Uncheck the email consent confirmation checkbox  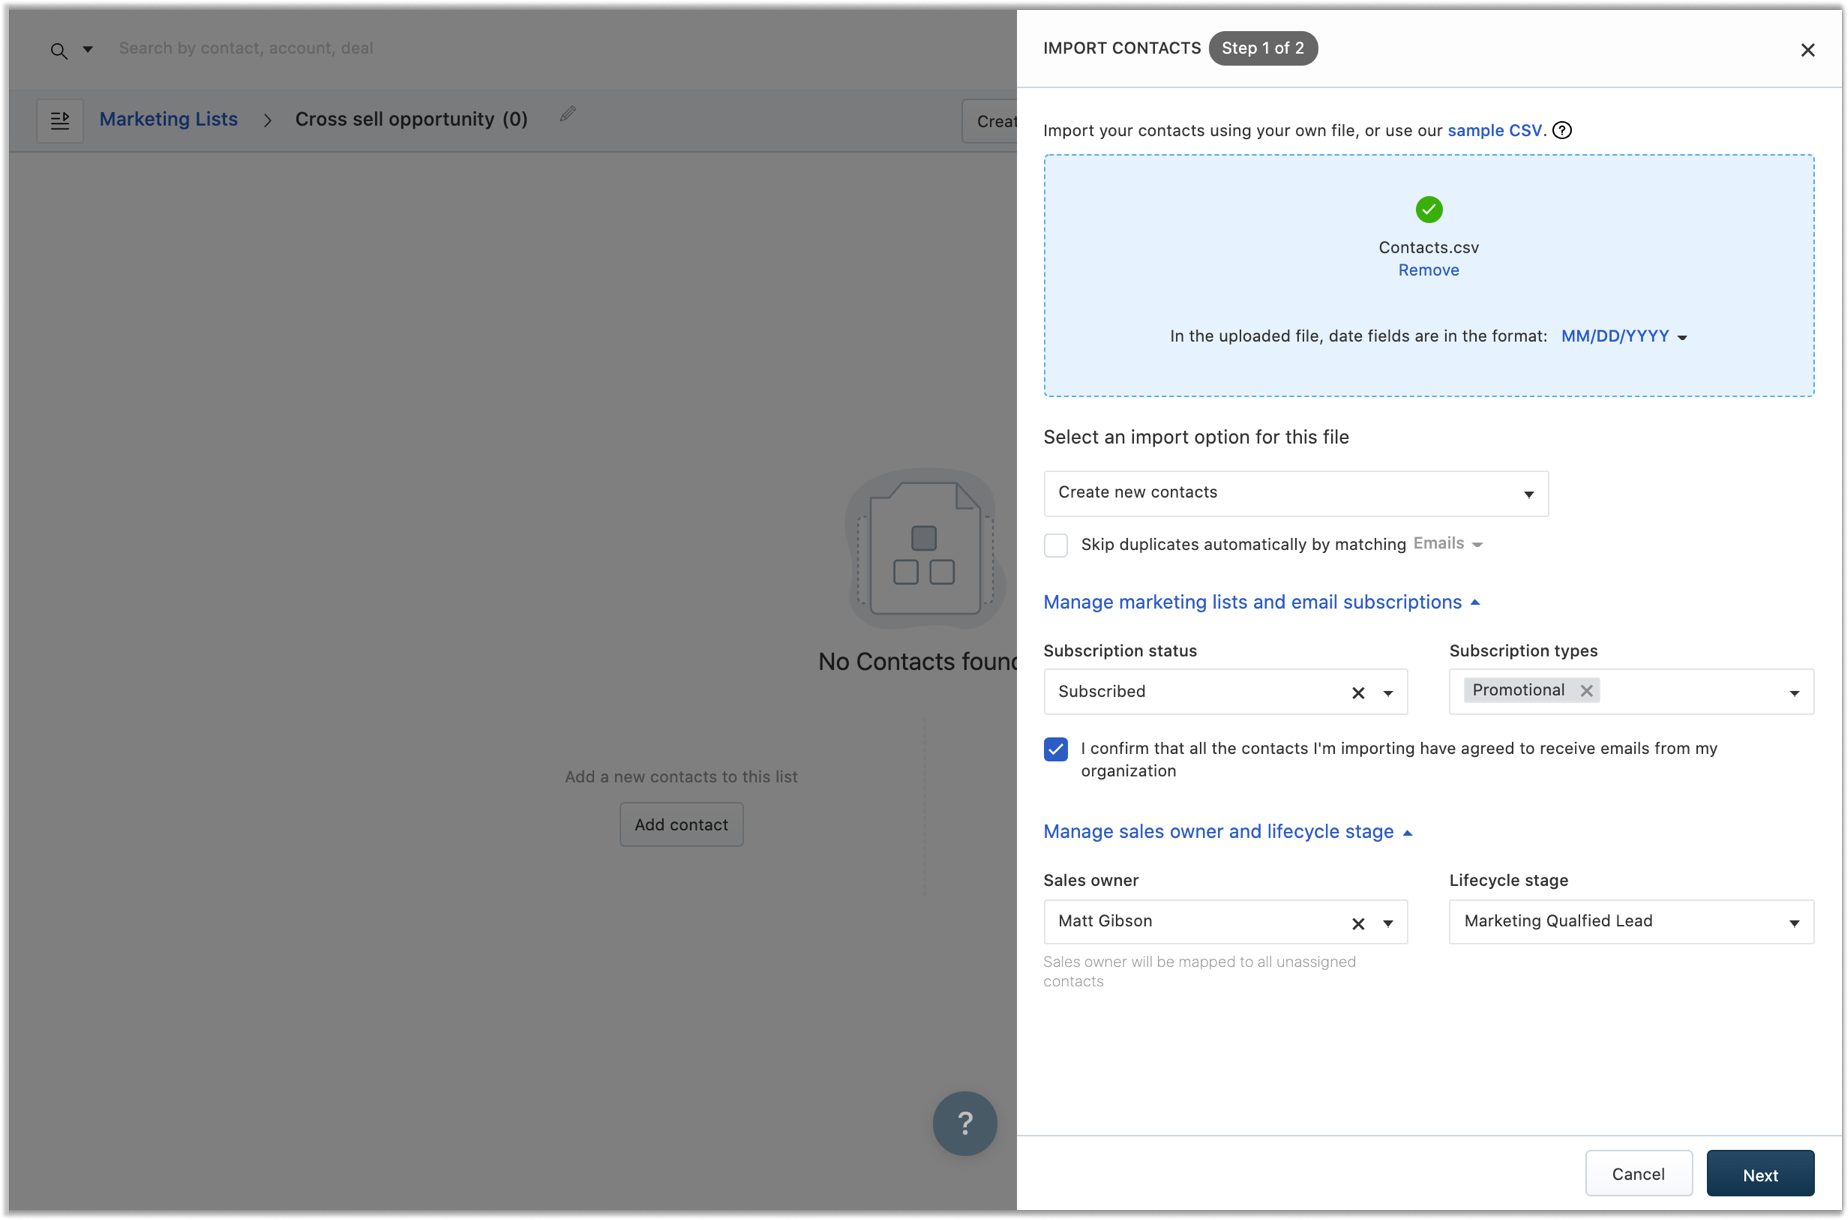(x=1056, y=749)
